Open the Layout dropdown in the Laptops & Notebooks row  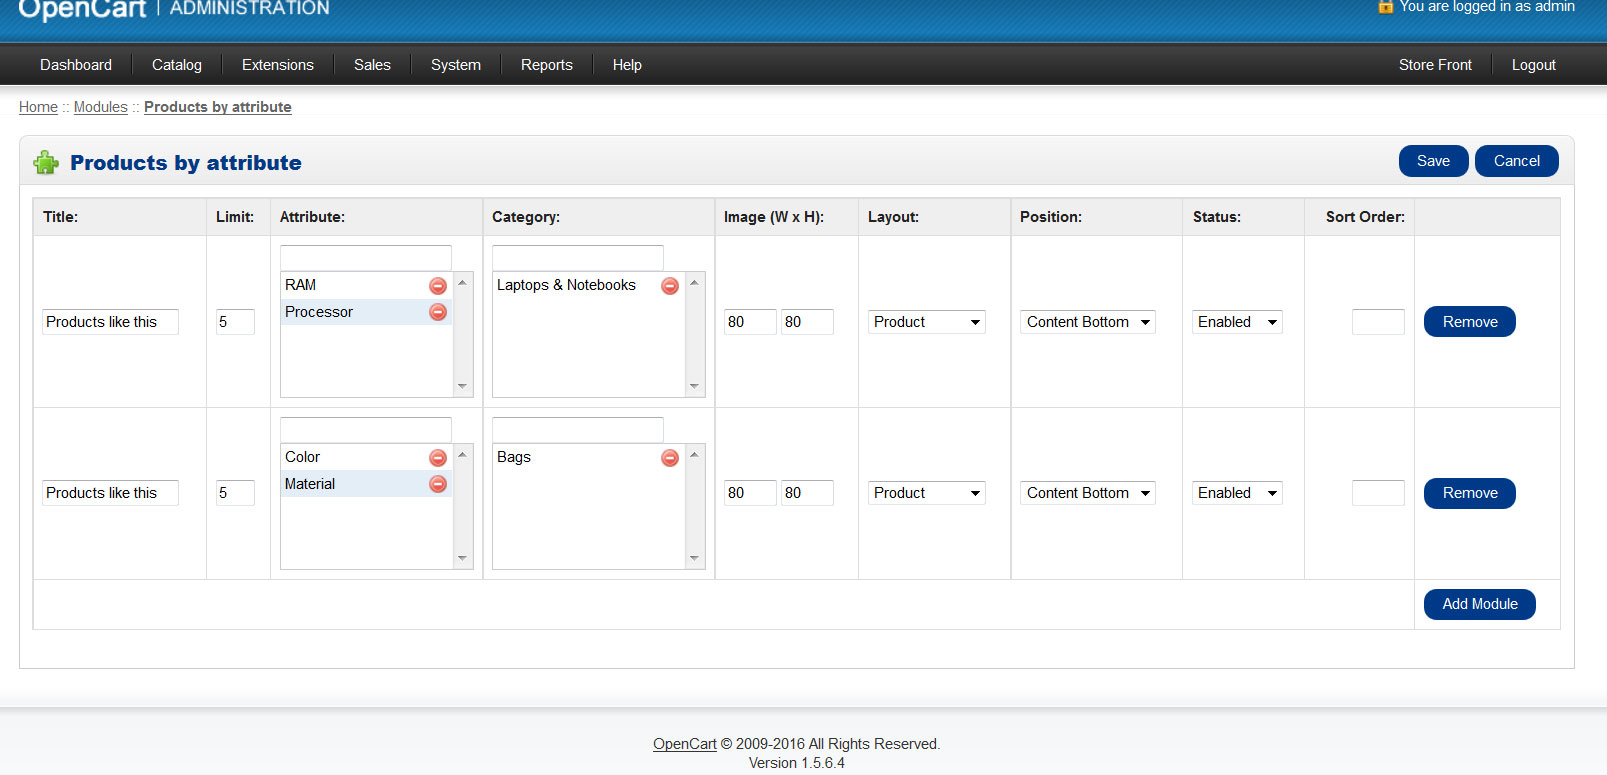(x=927, y=322)
